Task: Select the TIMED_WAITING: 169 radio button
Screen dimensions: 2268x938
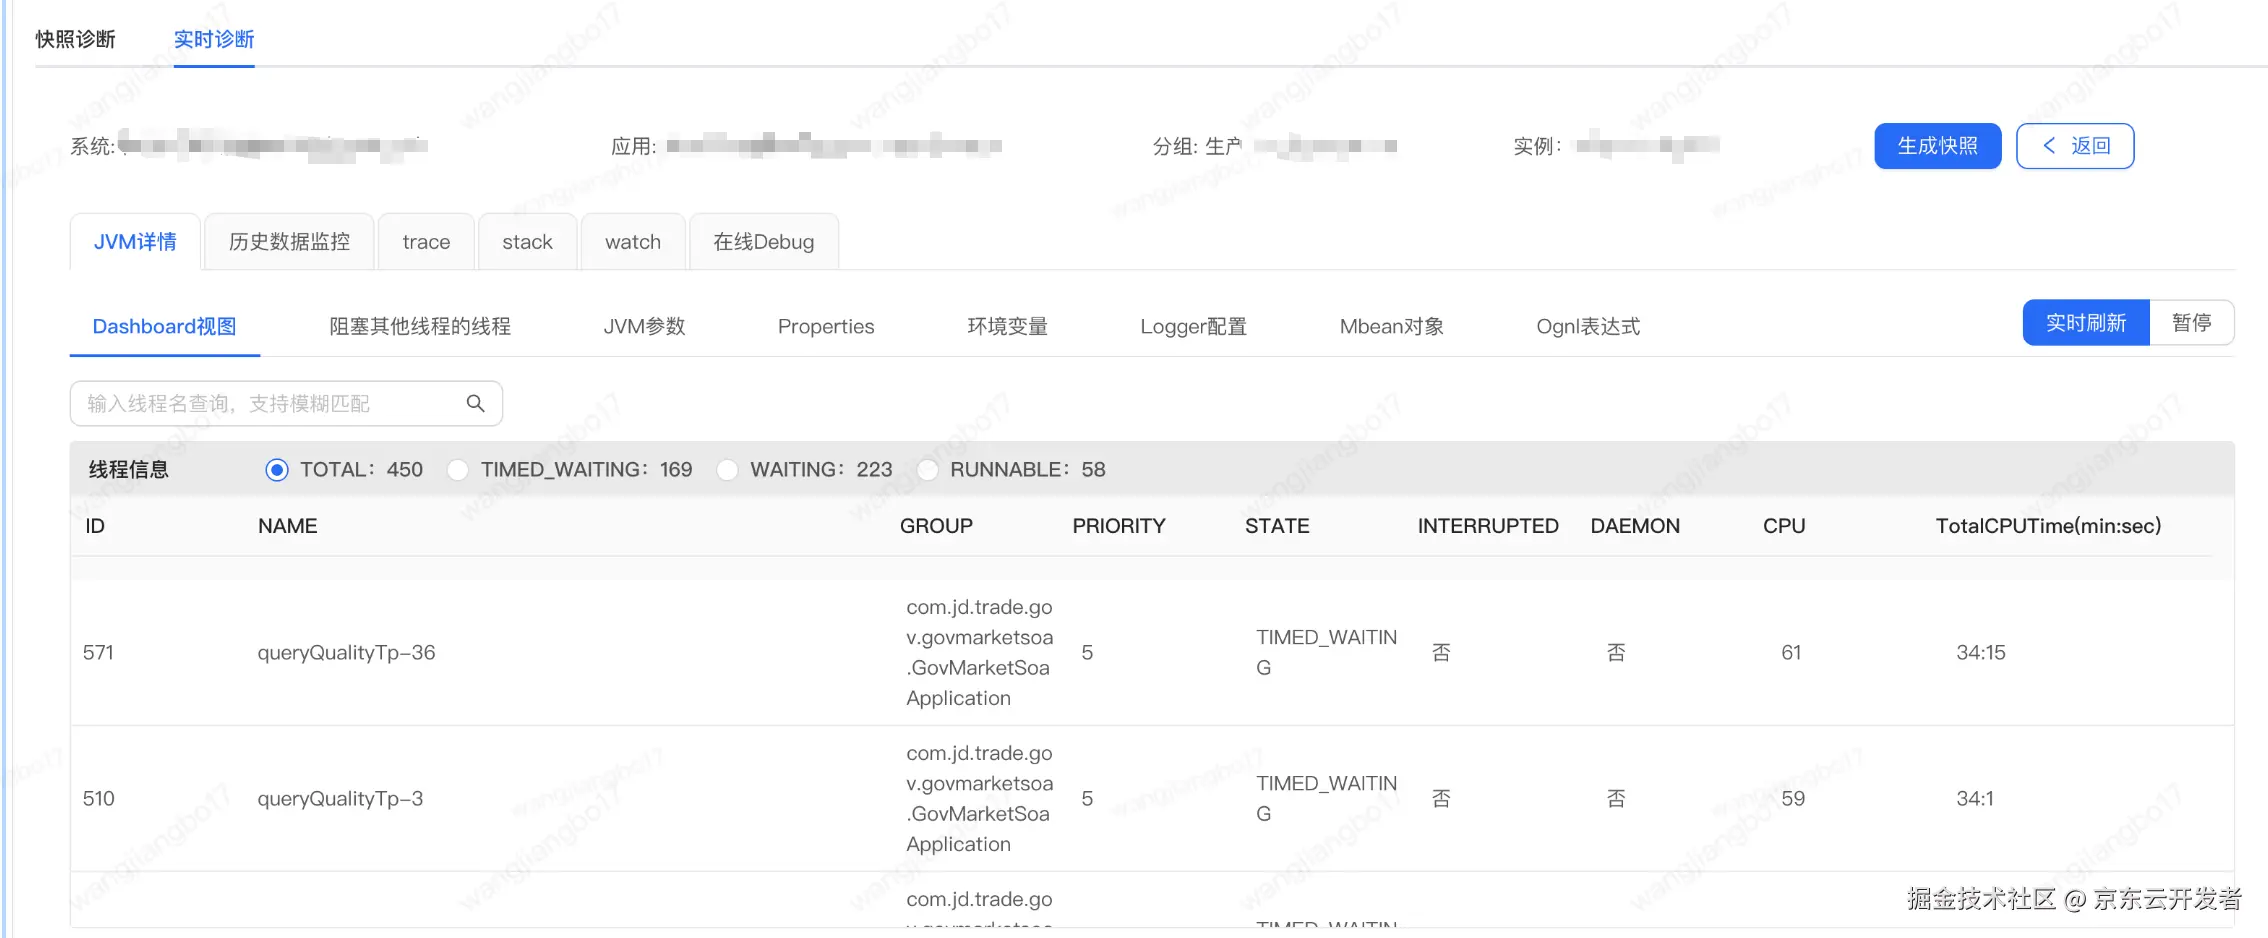Action: pyautogui.click(x=458, y=470)
